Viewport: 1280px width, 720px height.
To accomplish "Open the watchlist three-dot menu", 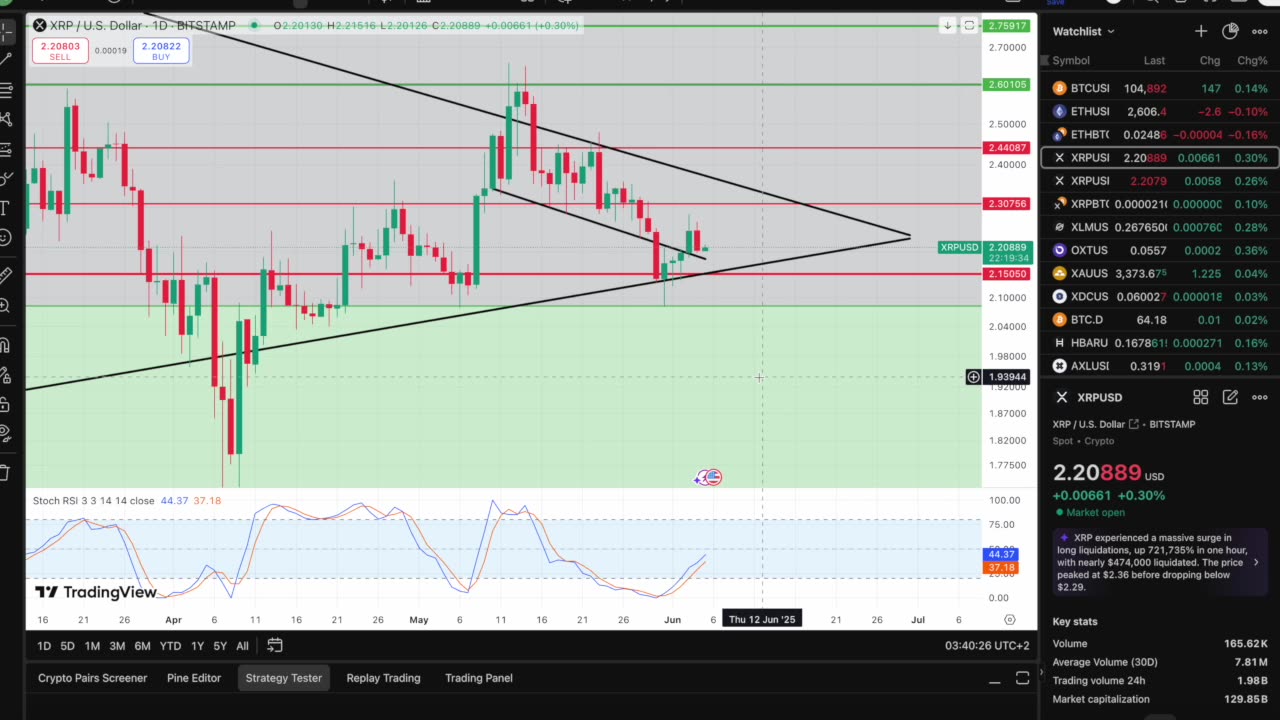I will [x=1259, y=32].
